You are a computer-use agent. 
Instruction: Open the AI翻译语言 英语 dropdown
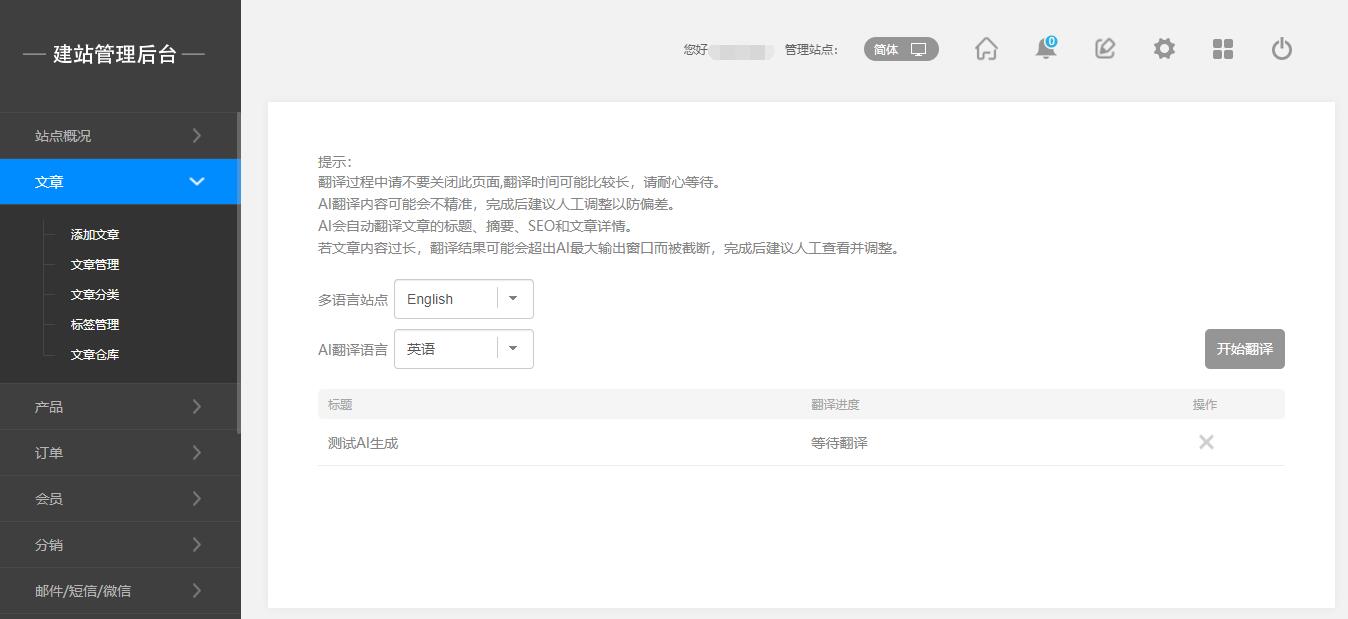[464, 349]
